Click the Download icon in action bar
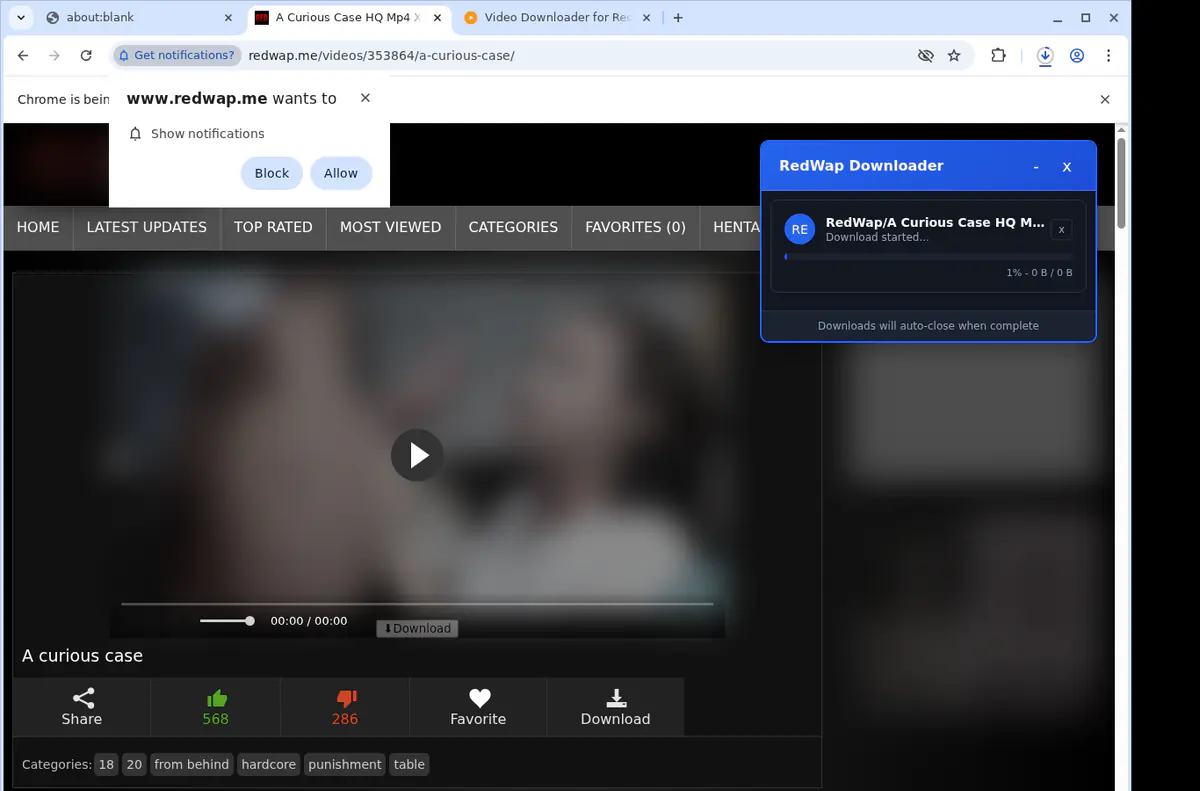1200x791 pixels. point(616,707)
